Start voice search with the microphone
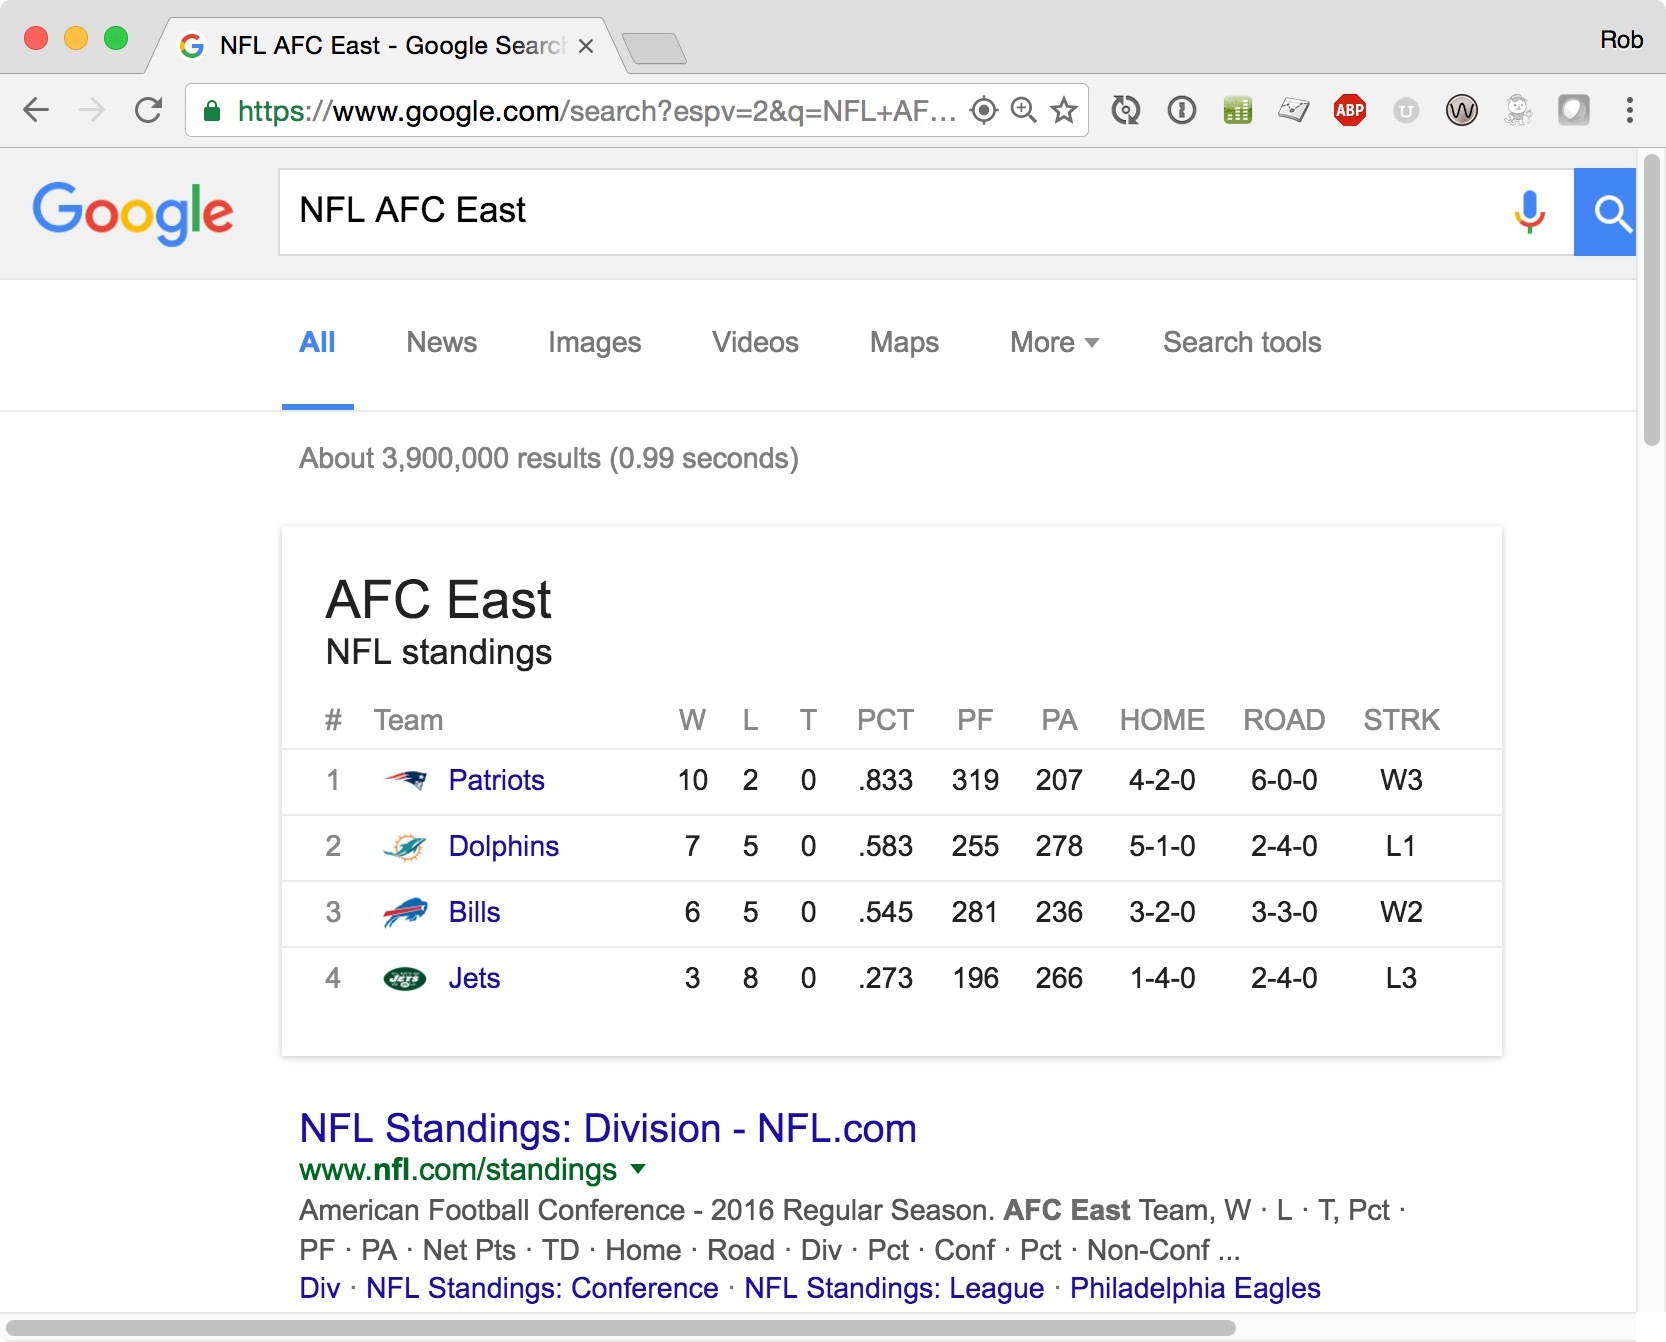The height and width of the screenshot is (1342, 1666). pos(1529,212)
